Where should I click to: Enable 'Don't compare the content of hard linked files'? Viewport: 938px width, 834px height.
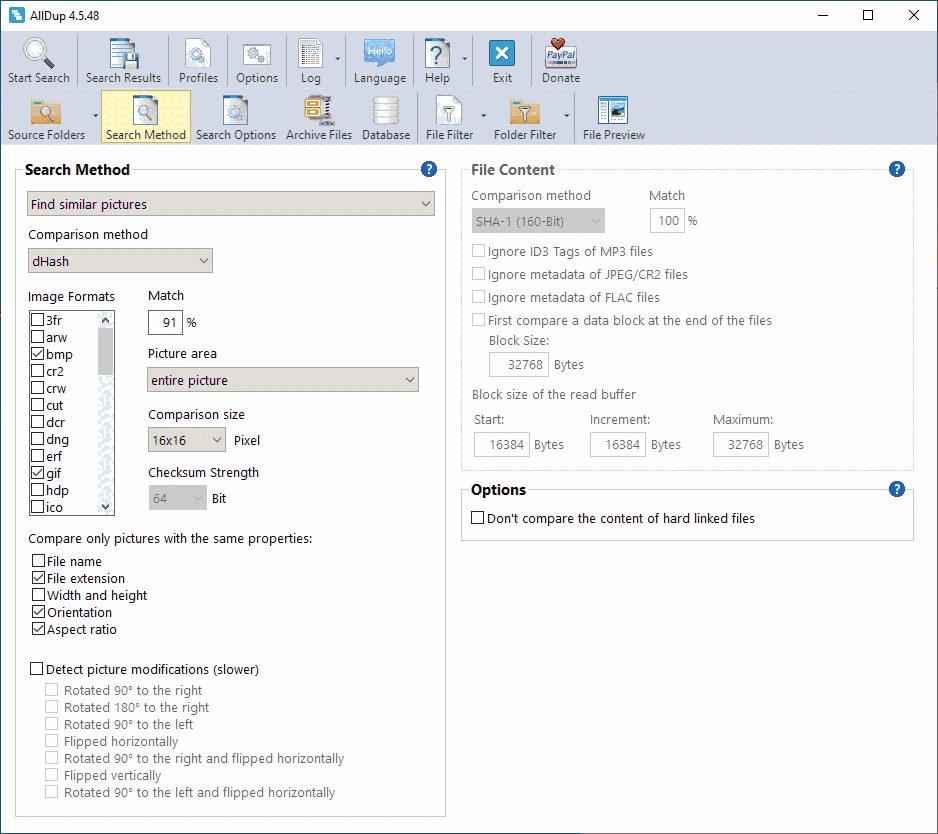pos(476,517)
